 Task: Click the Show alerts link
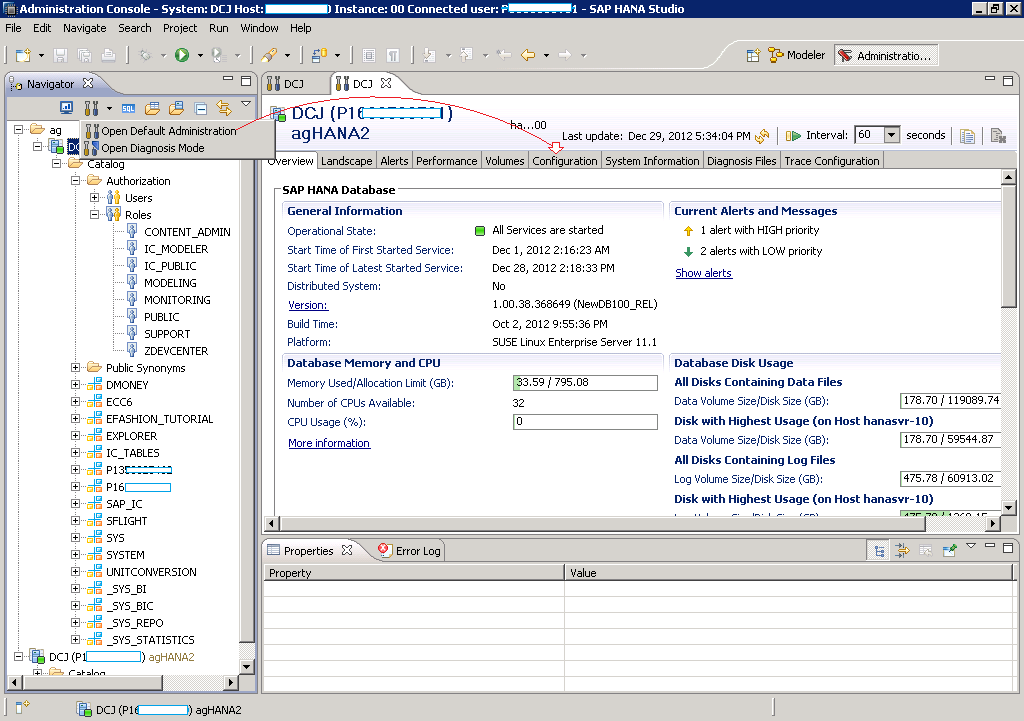[703, 273]
